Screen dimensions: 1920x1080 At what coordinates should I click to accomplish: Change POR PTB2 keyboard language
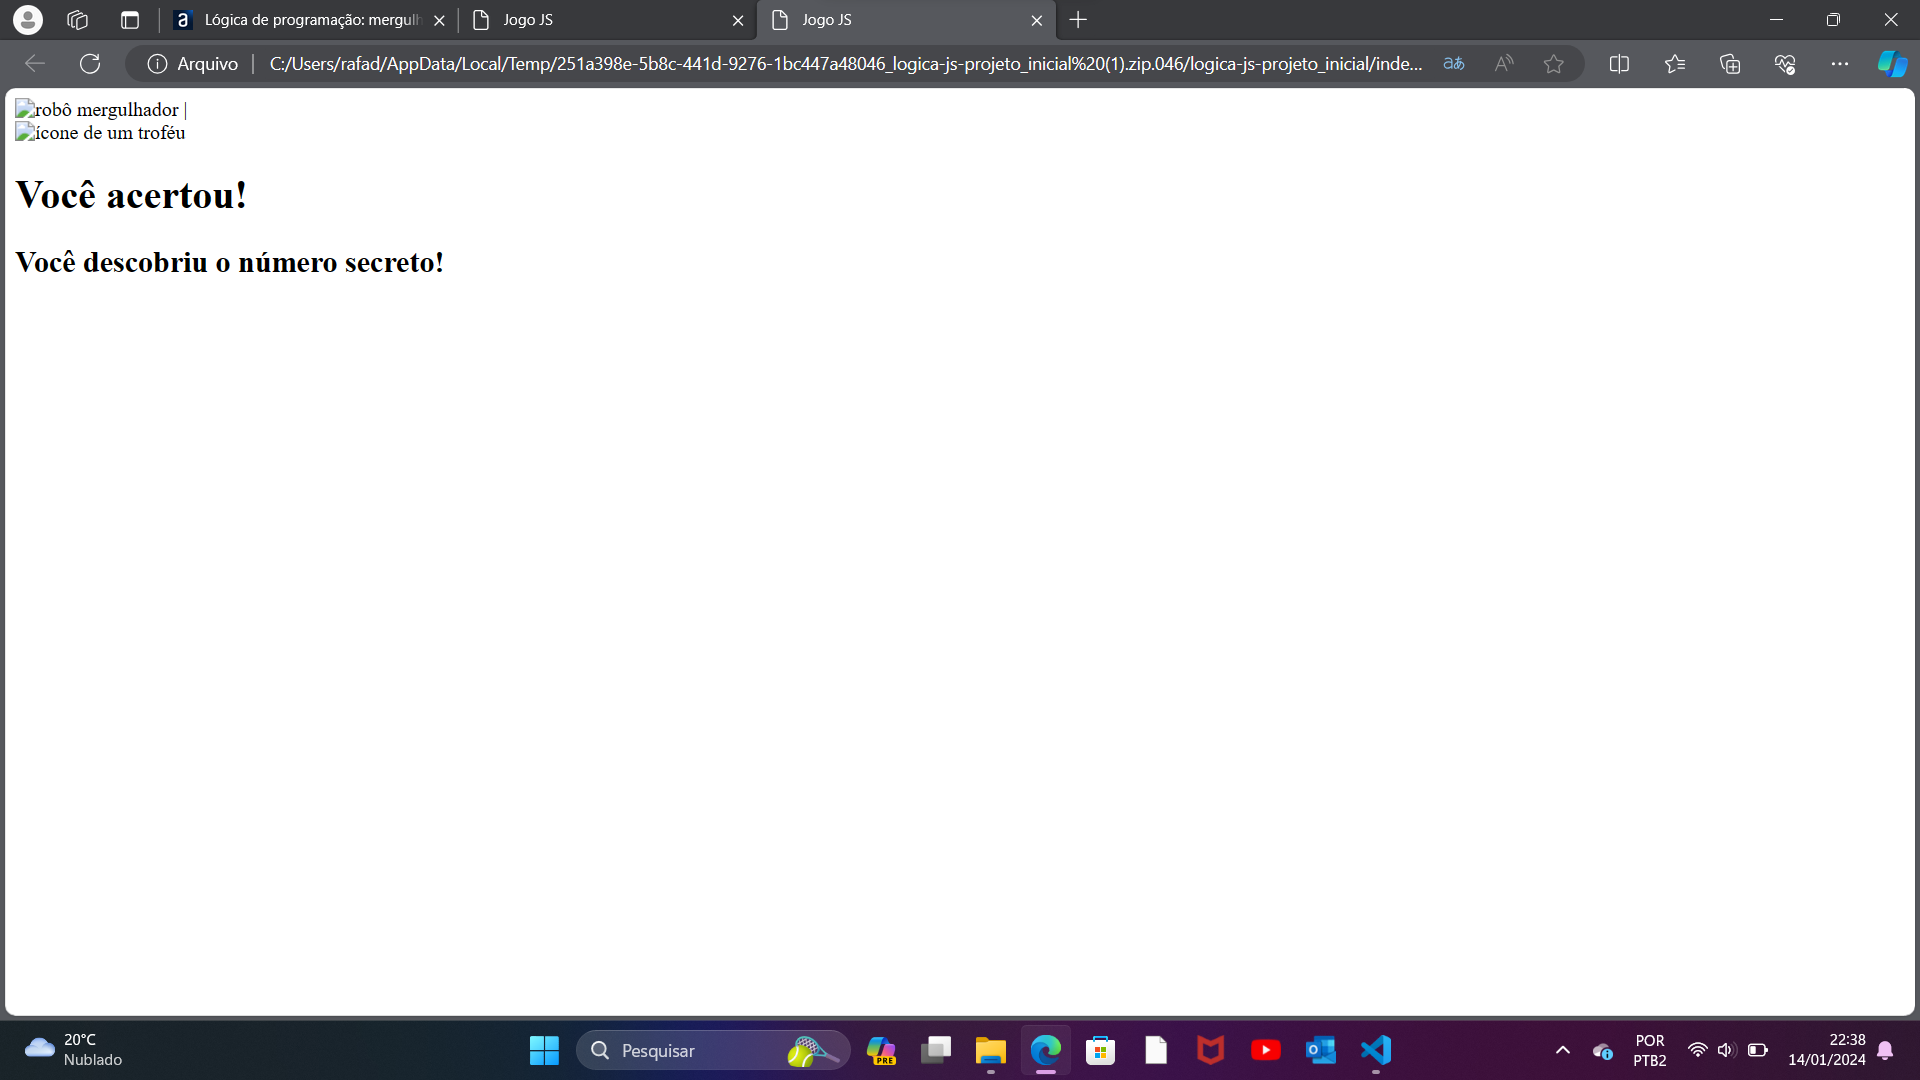pyautogui.click(x=1650, y=1050)
